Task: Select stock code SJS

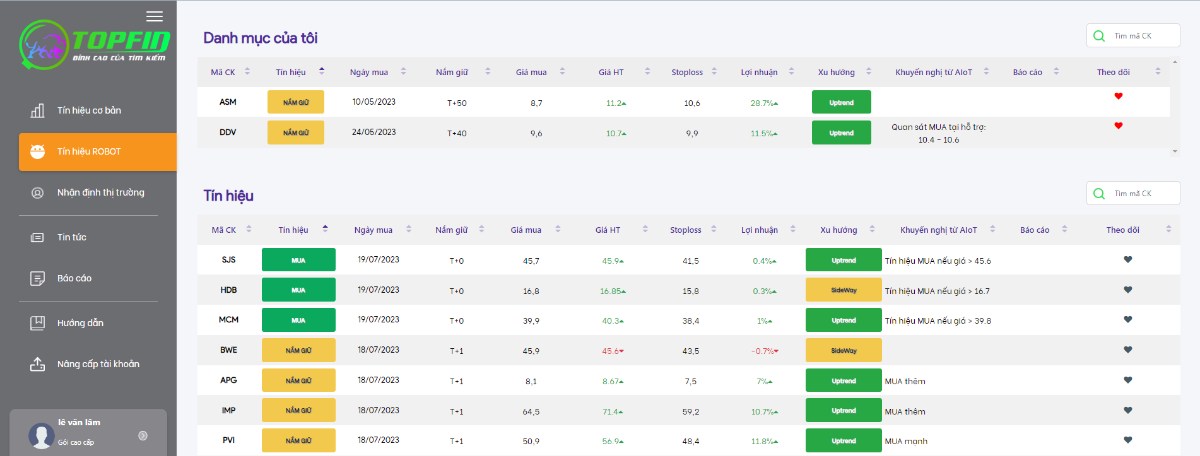Action: (229, 260)
